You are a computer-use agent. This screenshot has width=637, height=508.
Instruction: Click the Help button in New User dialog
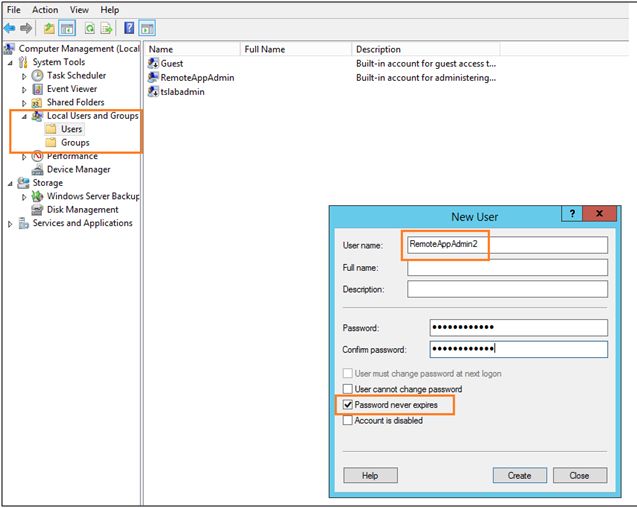[x=370, y=475]
